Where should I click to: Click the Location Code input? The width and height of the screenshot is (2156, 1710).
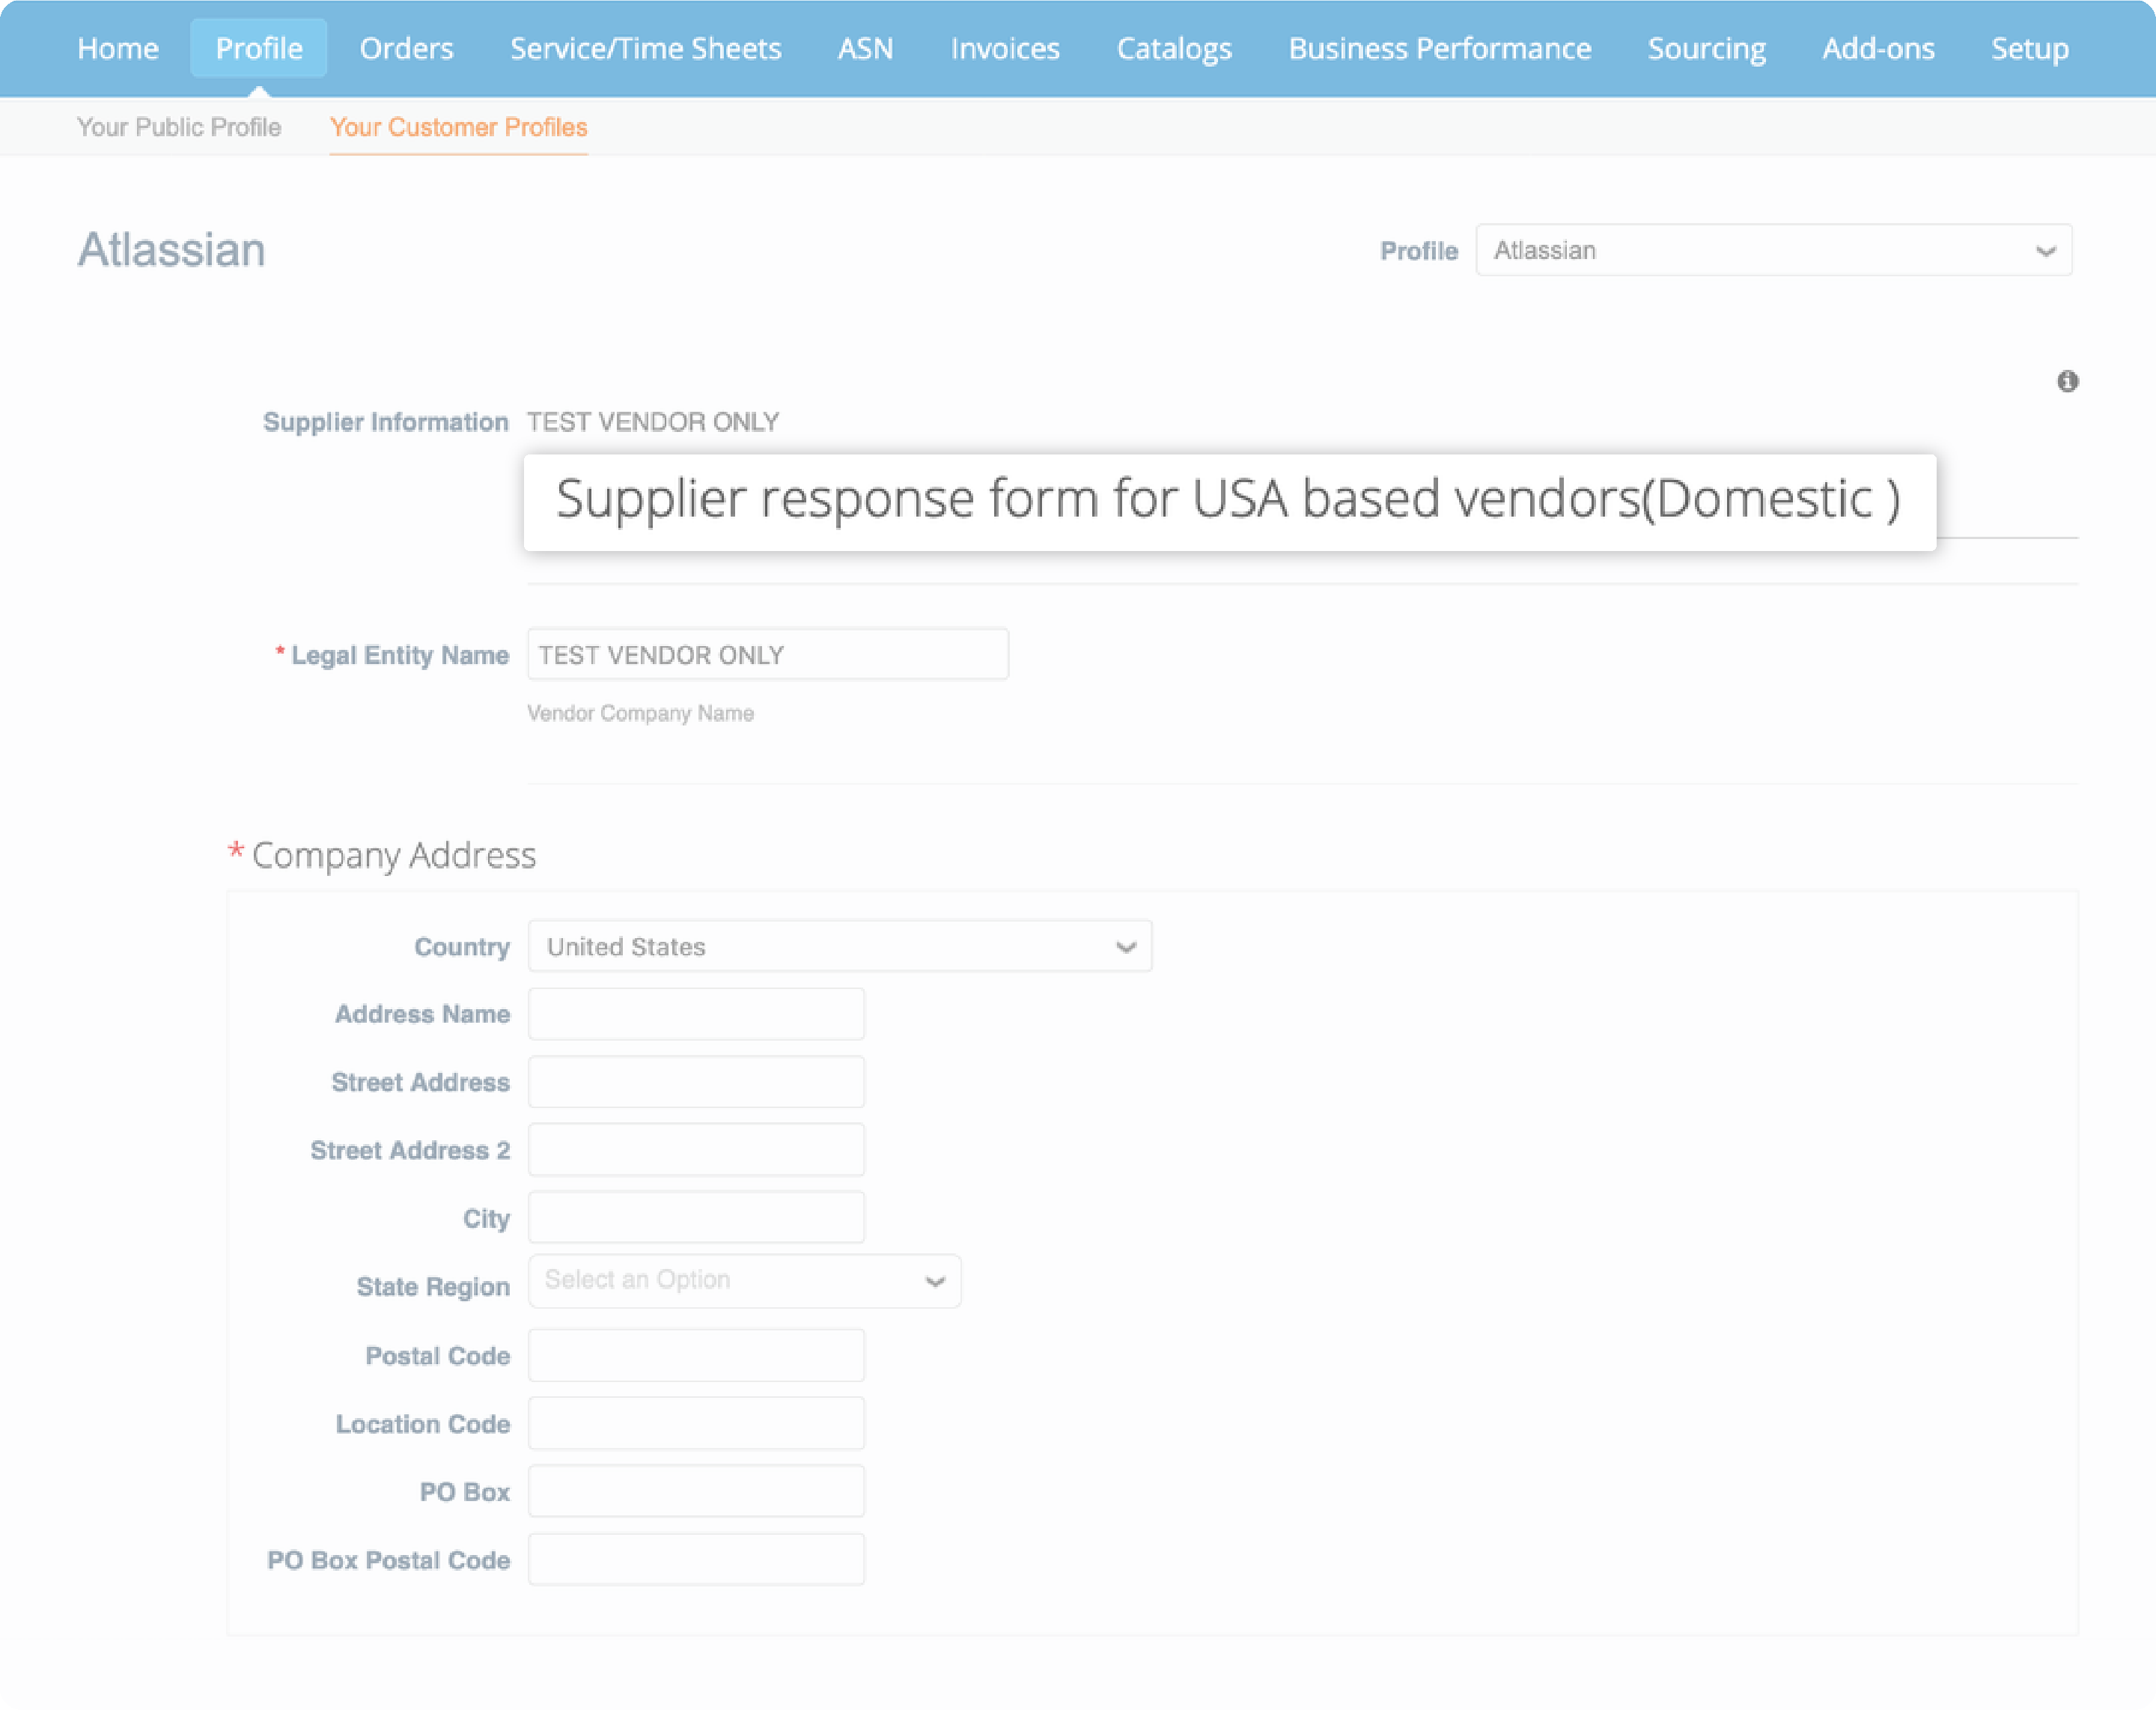[x=696, y=1423]
